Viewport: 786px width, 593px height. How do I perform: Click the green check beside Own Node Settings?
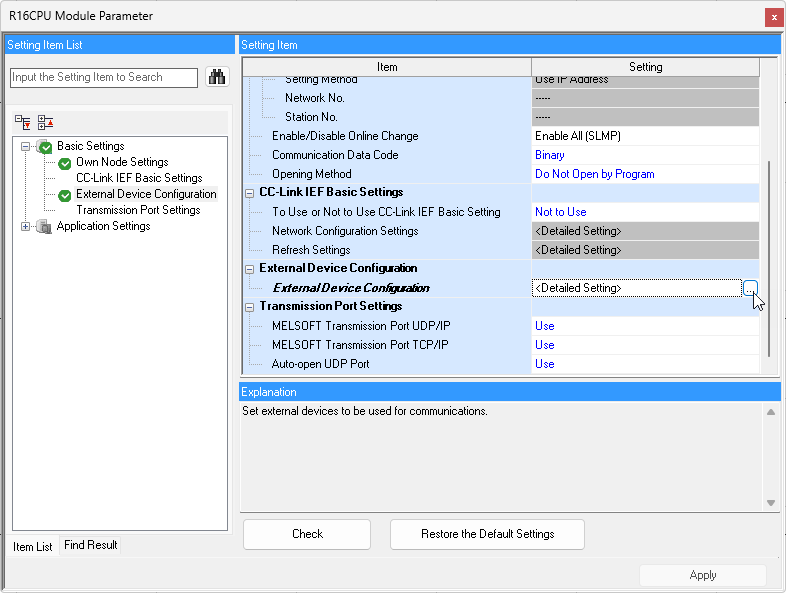(x=65, y=163)
